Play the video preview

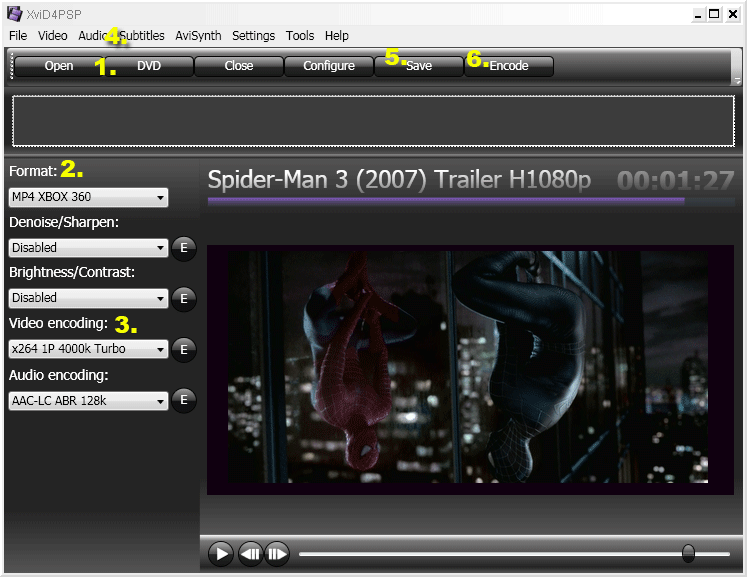pos(221,554)
